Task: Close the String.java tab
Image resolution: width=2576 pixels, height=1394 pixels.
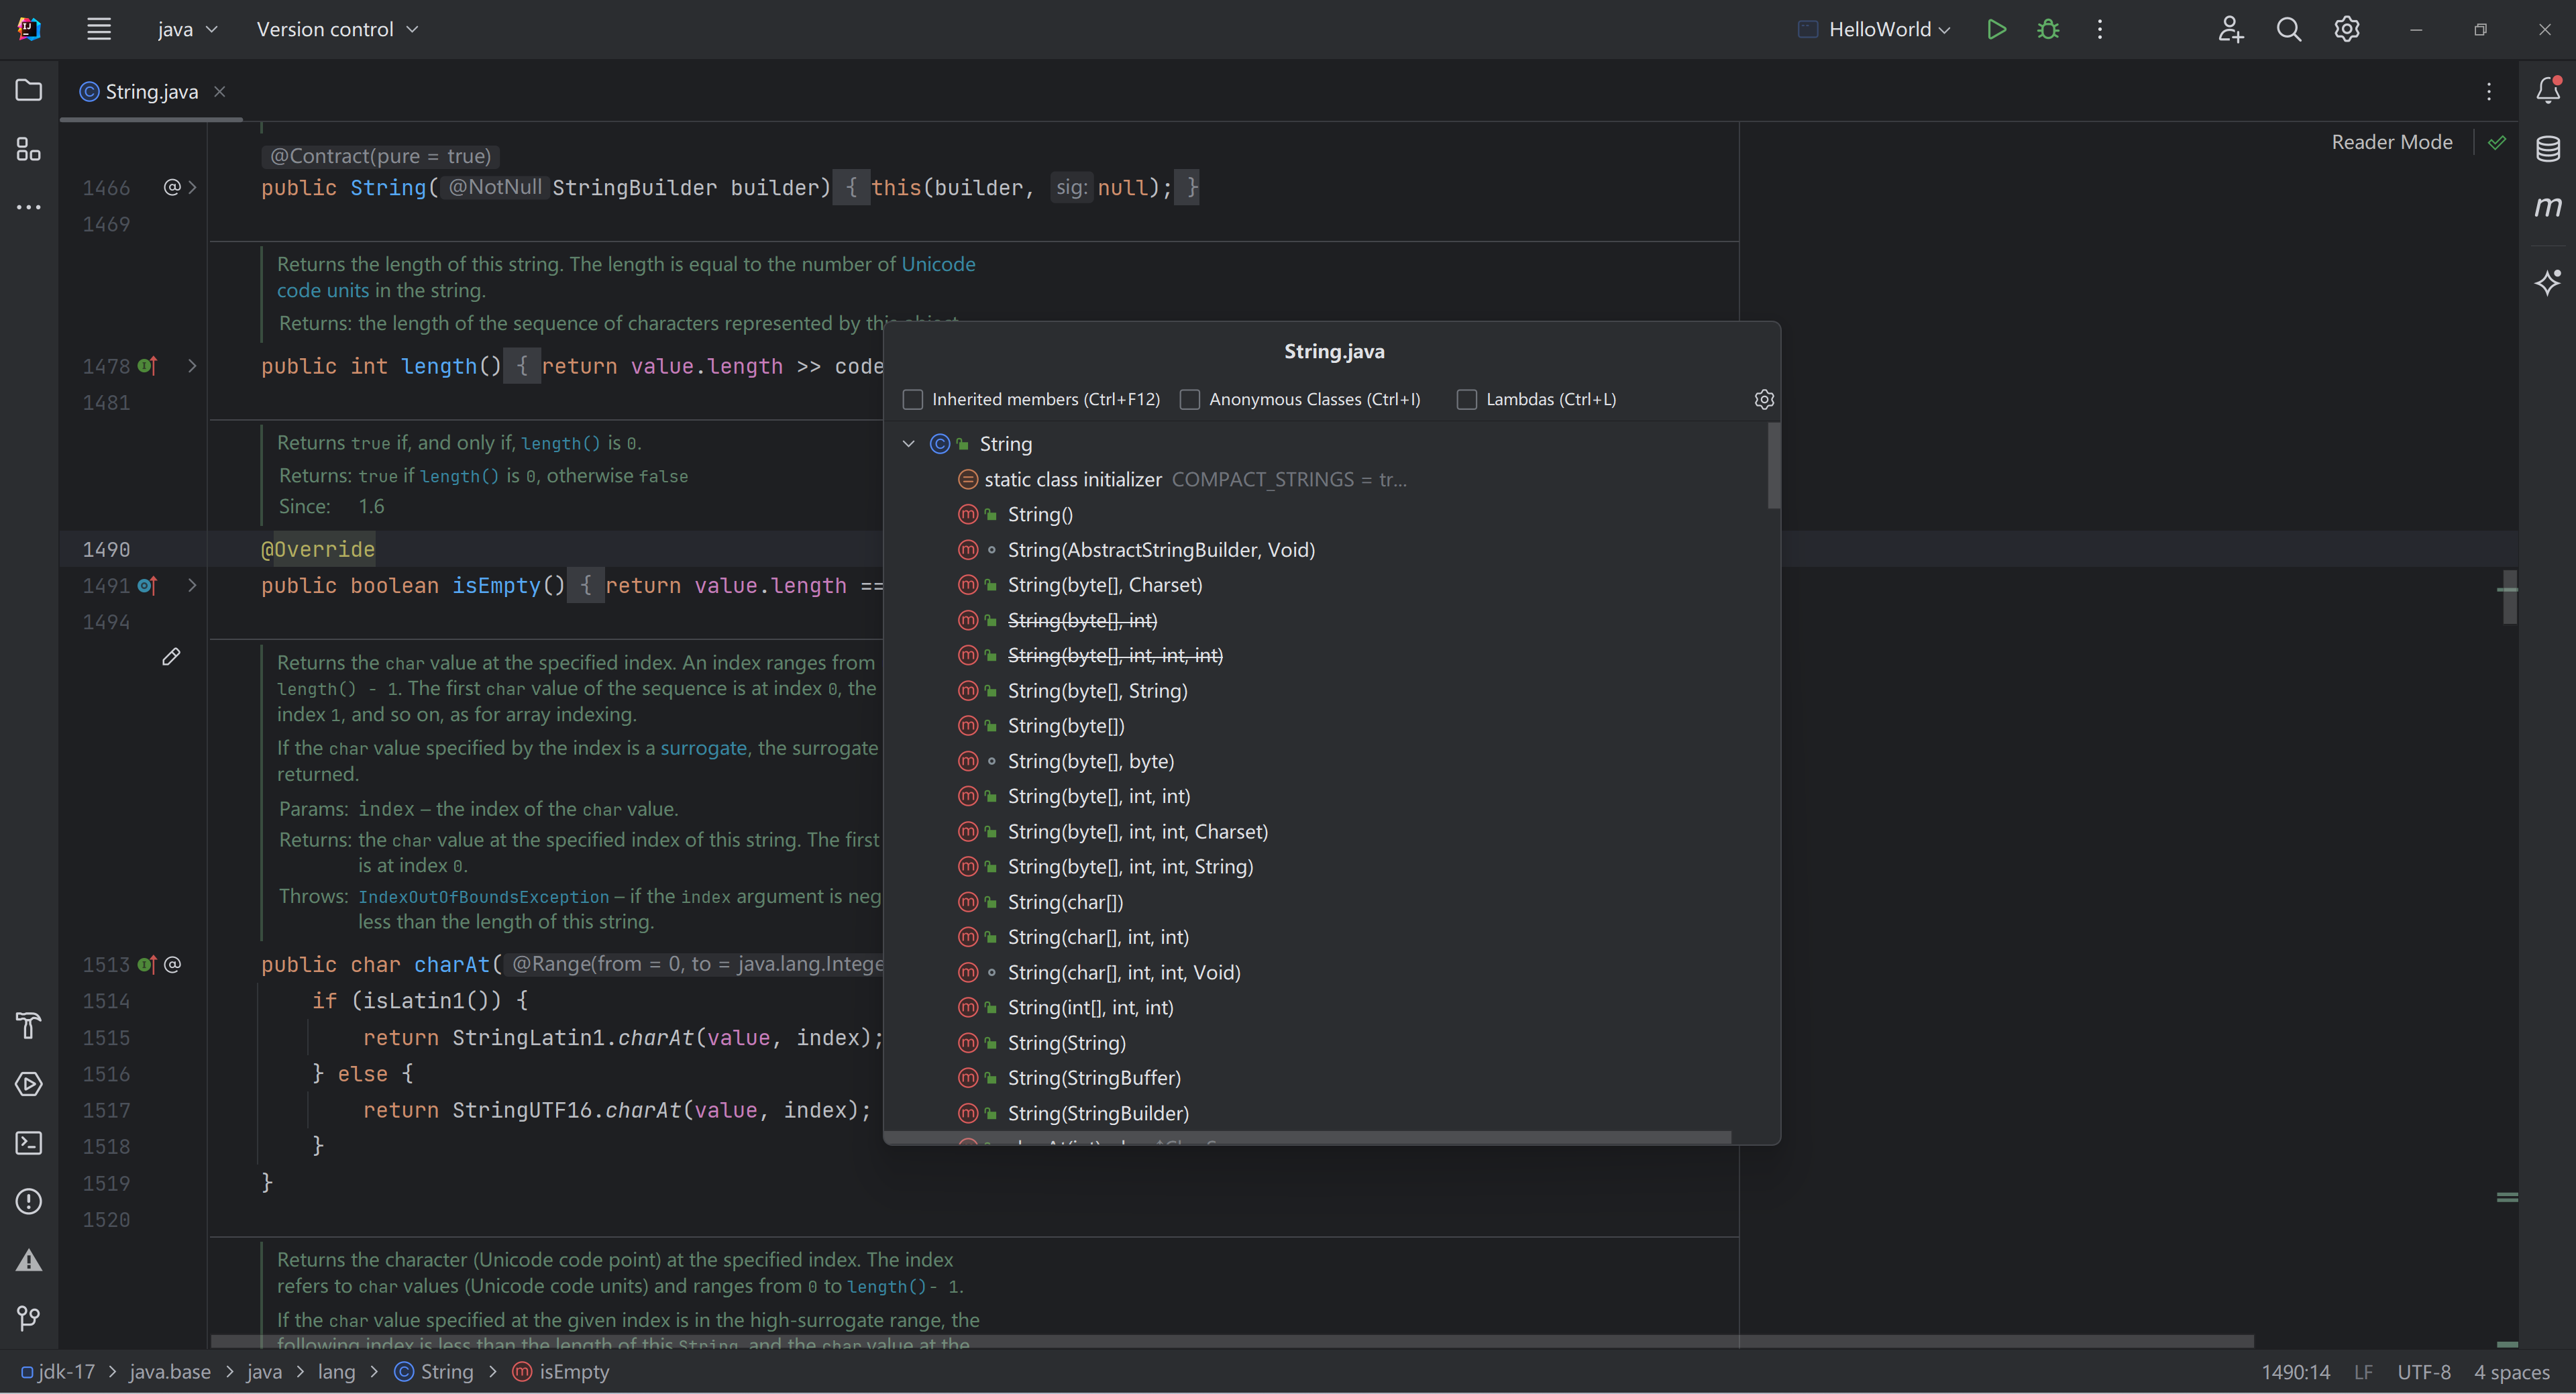Action: coord(219,91)
